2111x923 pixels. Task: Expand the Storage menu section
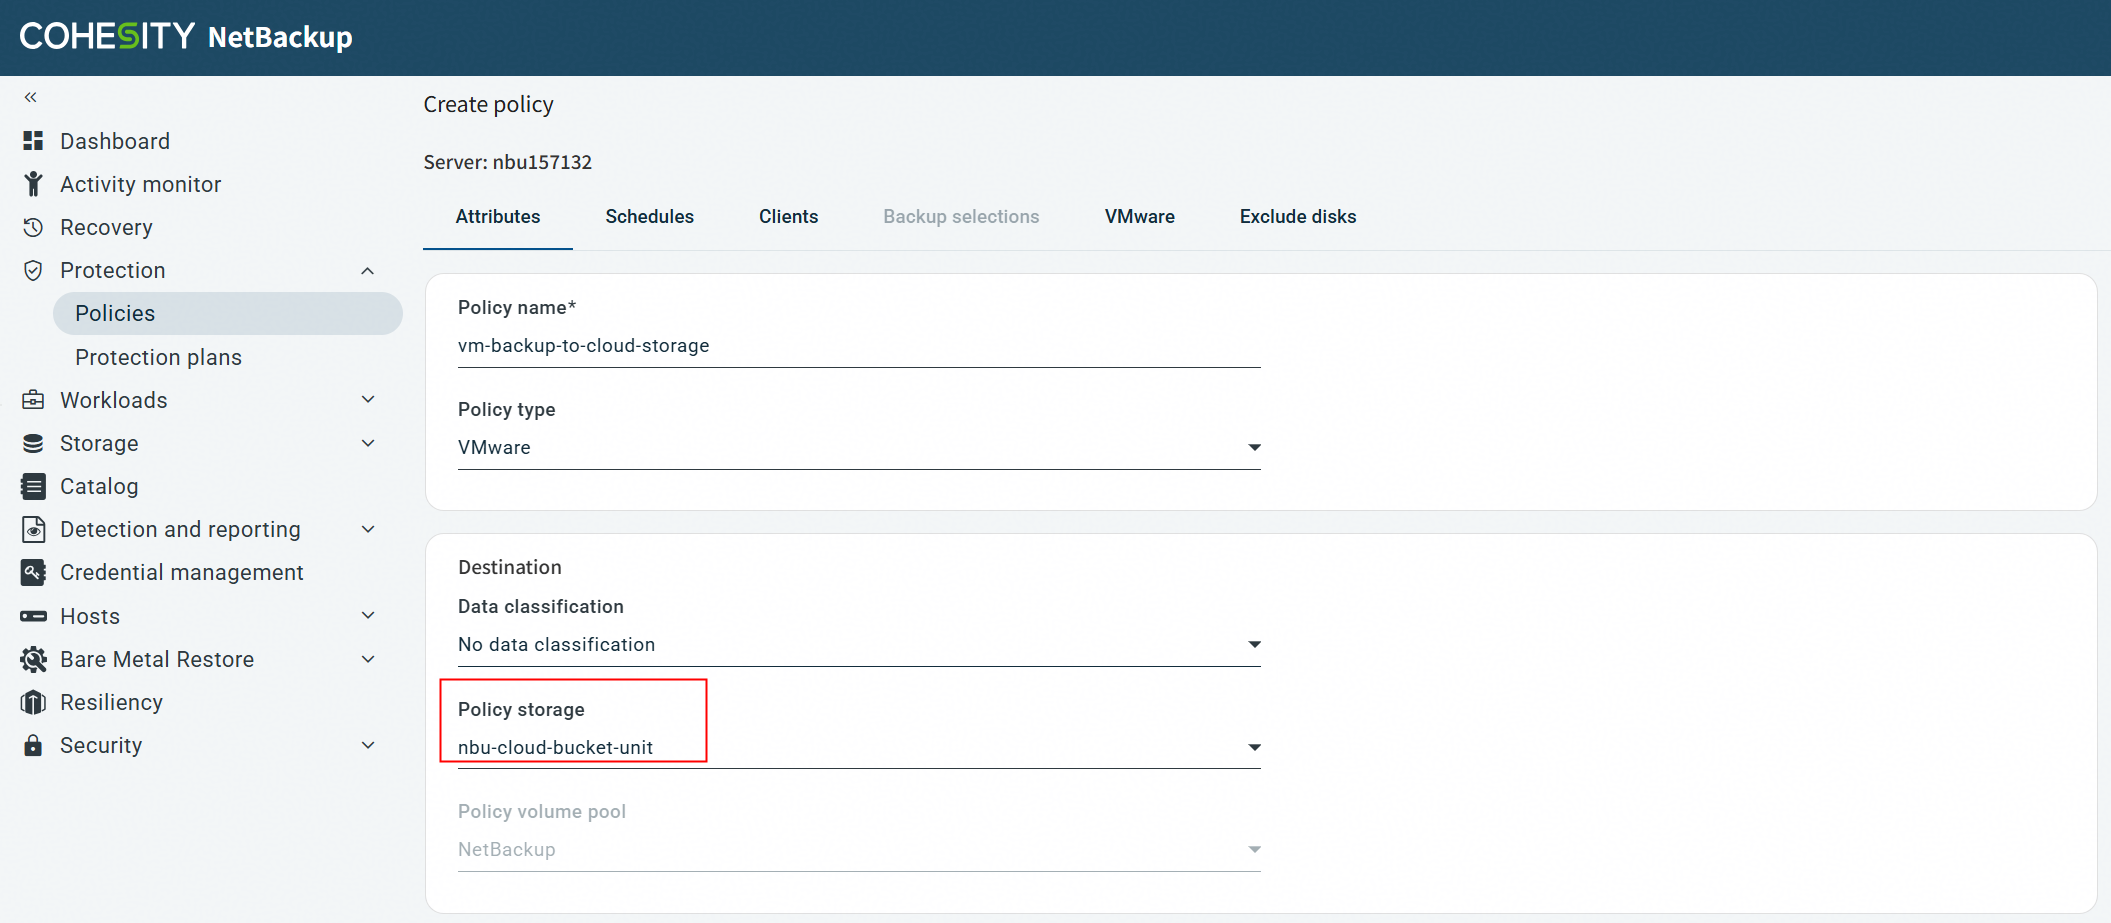[x=368, y=443]
